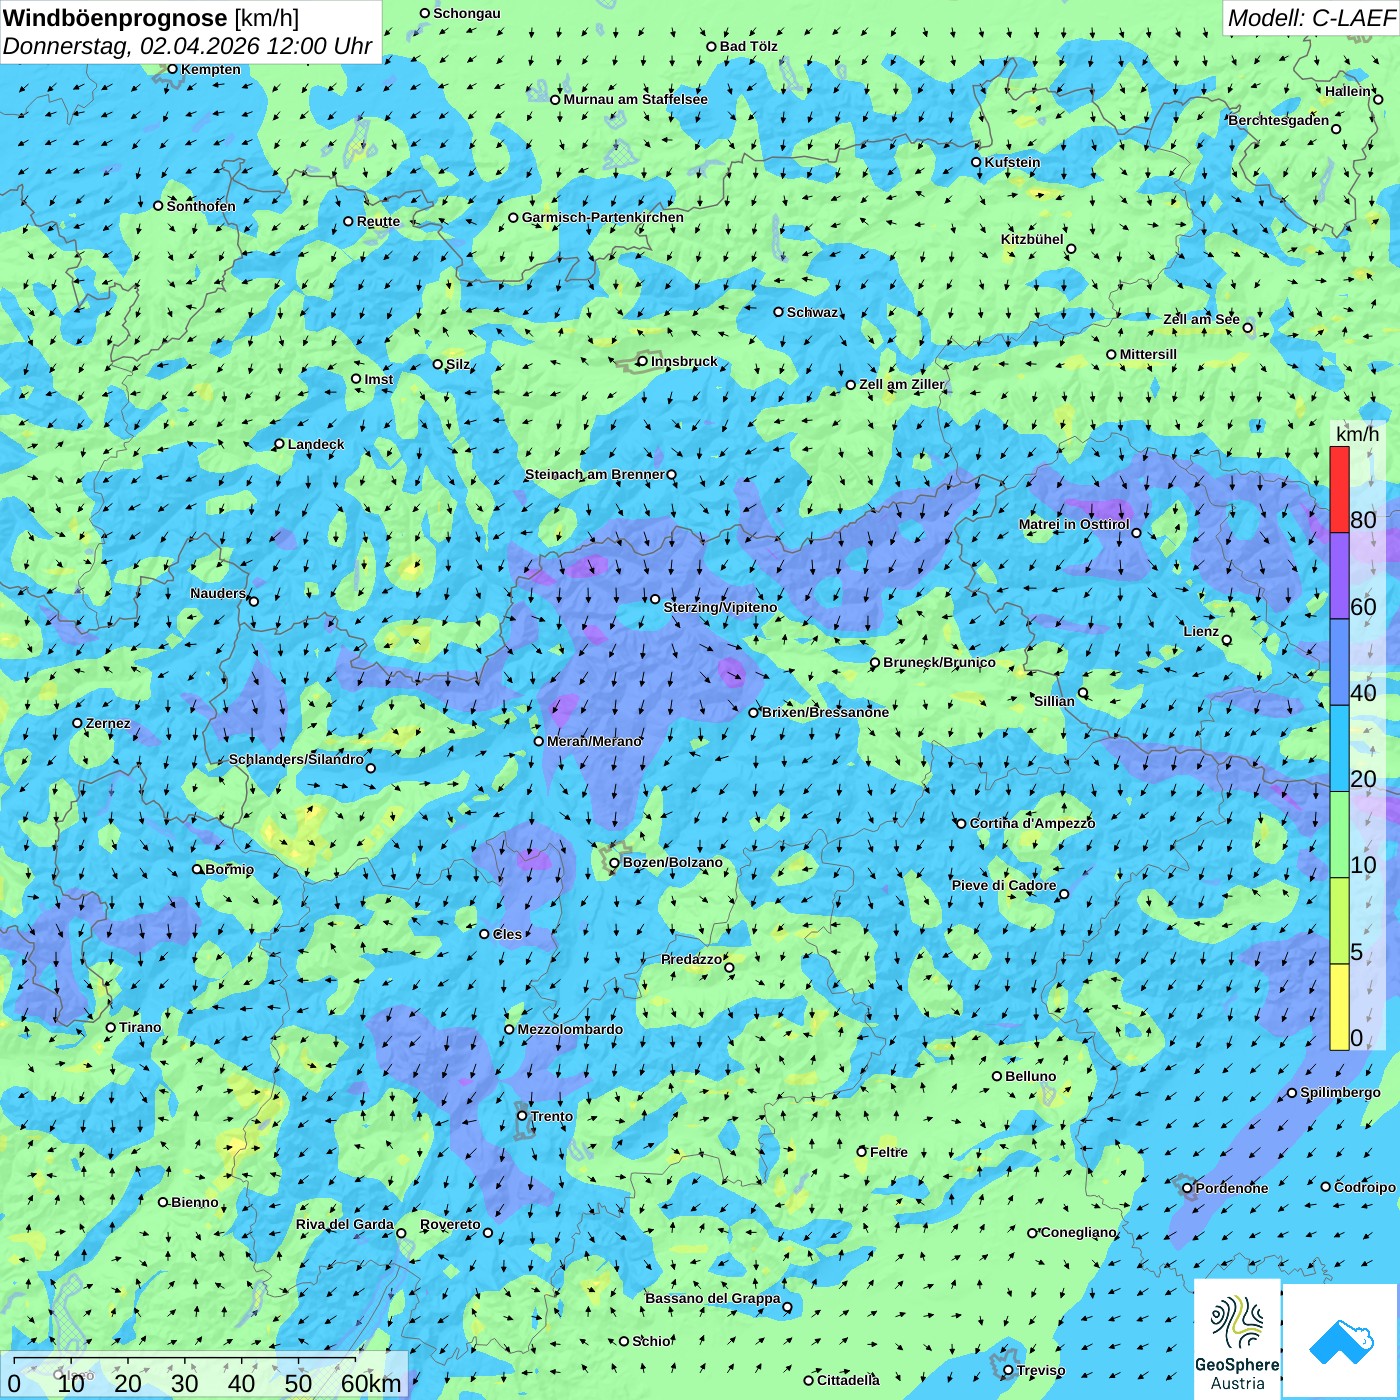This screenshot has width=1400, height=1400.
Task: Select the Treviso city marker
Action: point(1008,1370)
